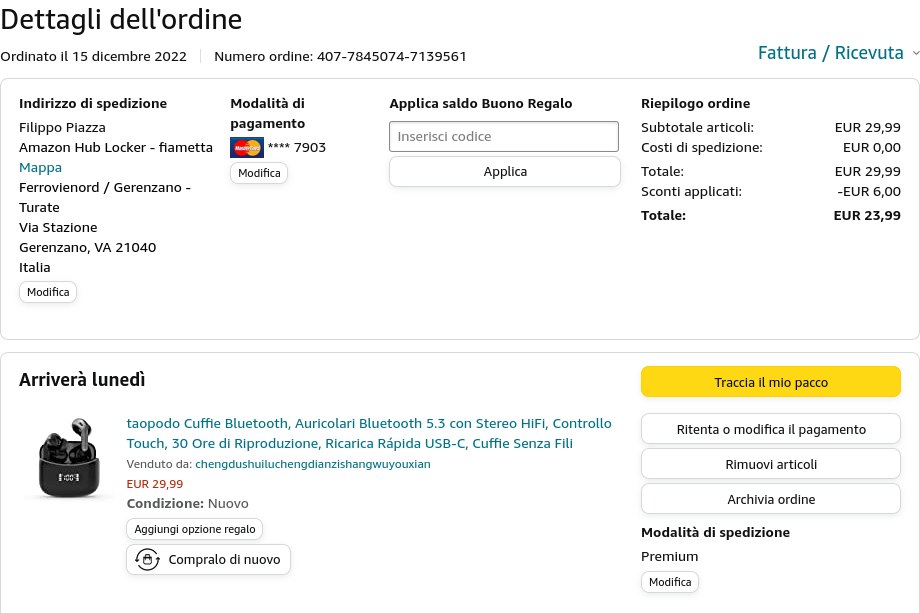
Task: Expand the Fattura / Ricevuta dropdown
Action: coord(838,53)
